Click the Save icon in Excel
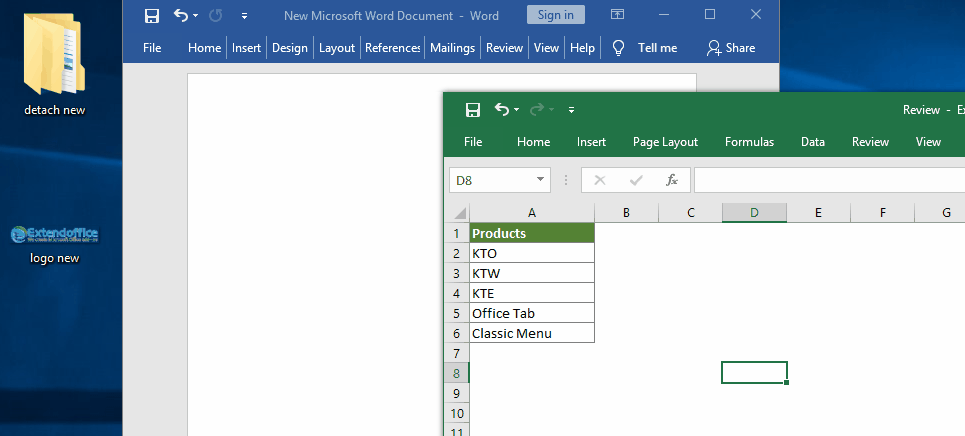 (x=473, y=110)
